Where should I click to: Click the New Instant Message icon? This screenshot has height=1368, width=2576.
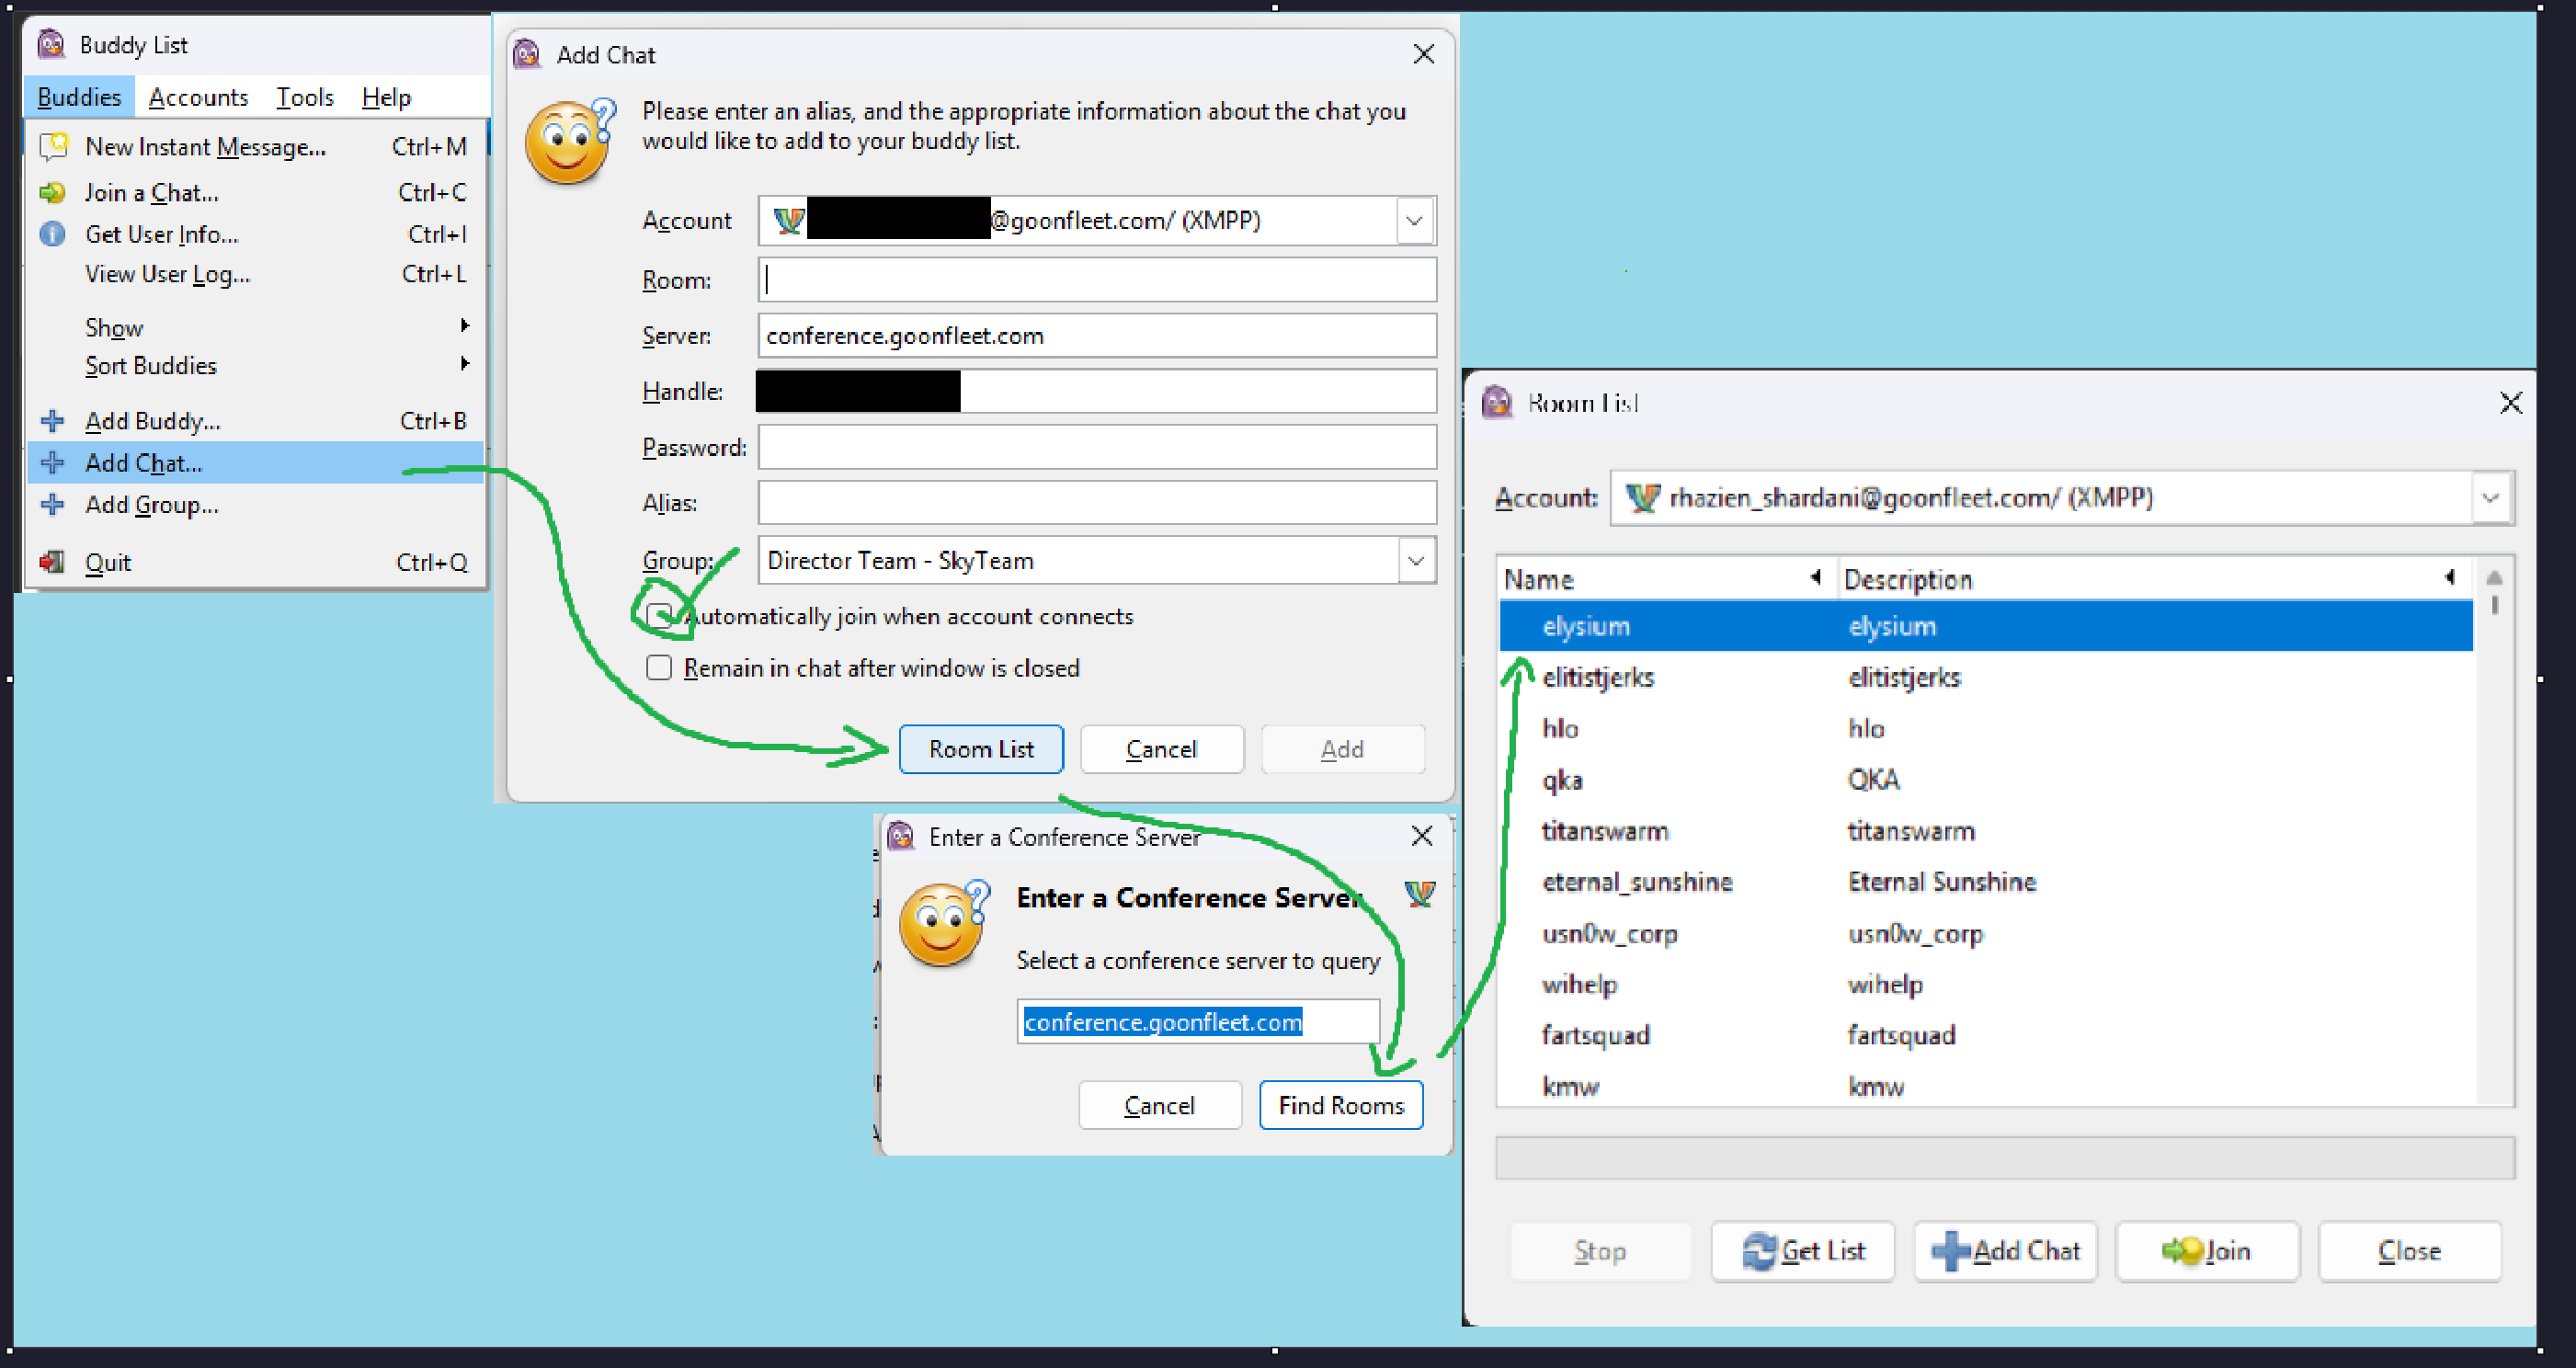click(x=53, y=146)
